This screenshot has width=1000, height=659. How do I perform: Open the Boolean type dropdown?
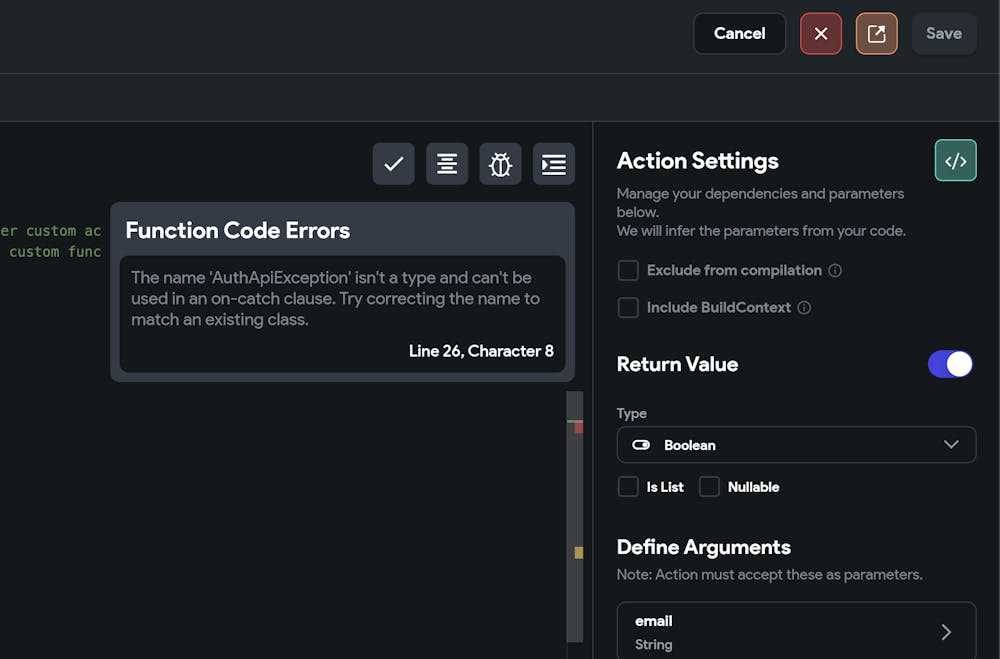pyautogui.click(x=796, y=445)
